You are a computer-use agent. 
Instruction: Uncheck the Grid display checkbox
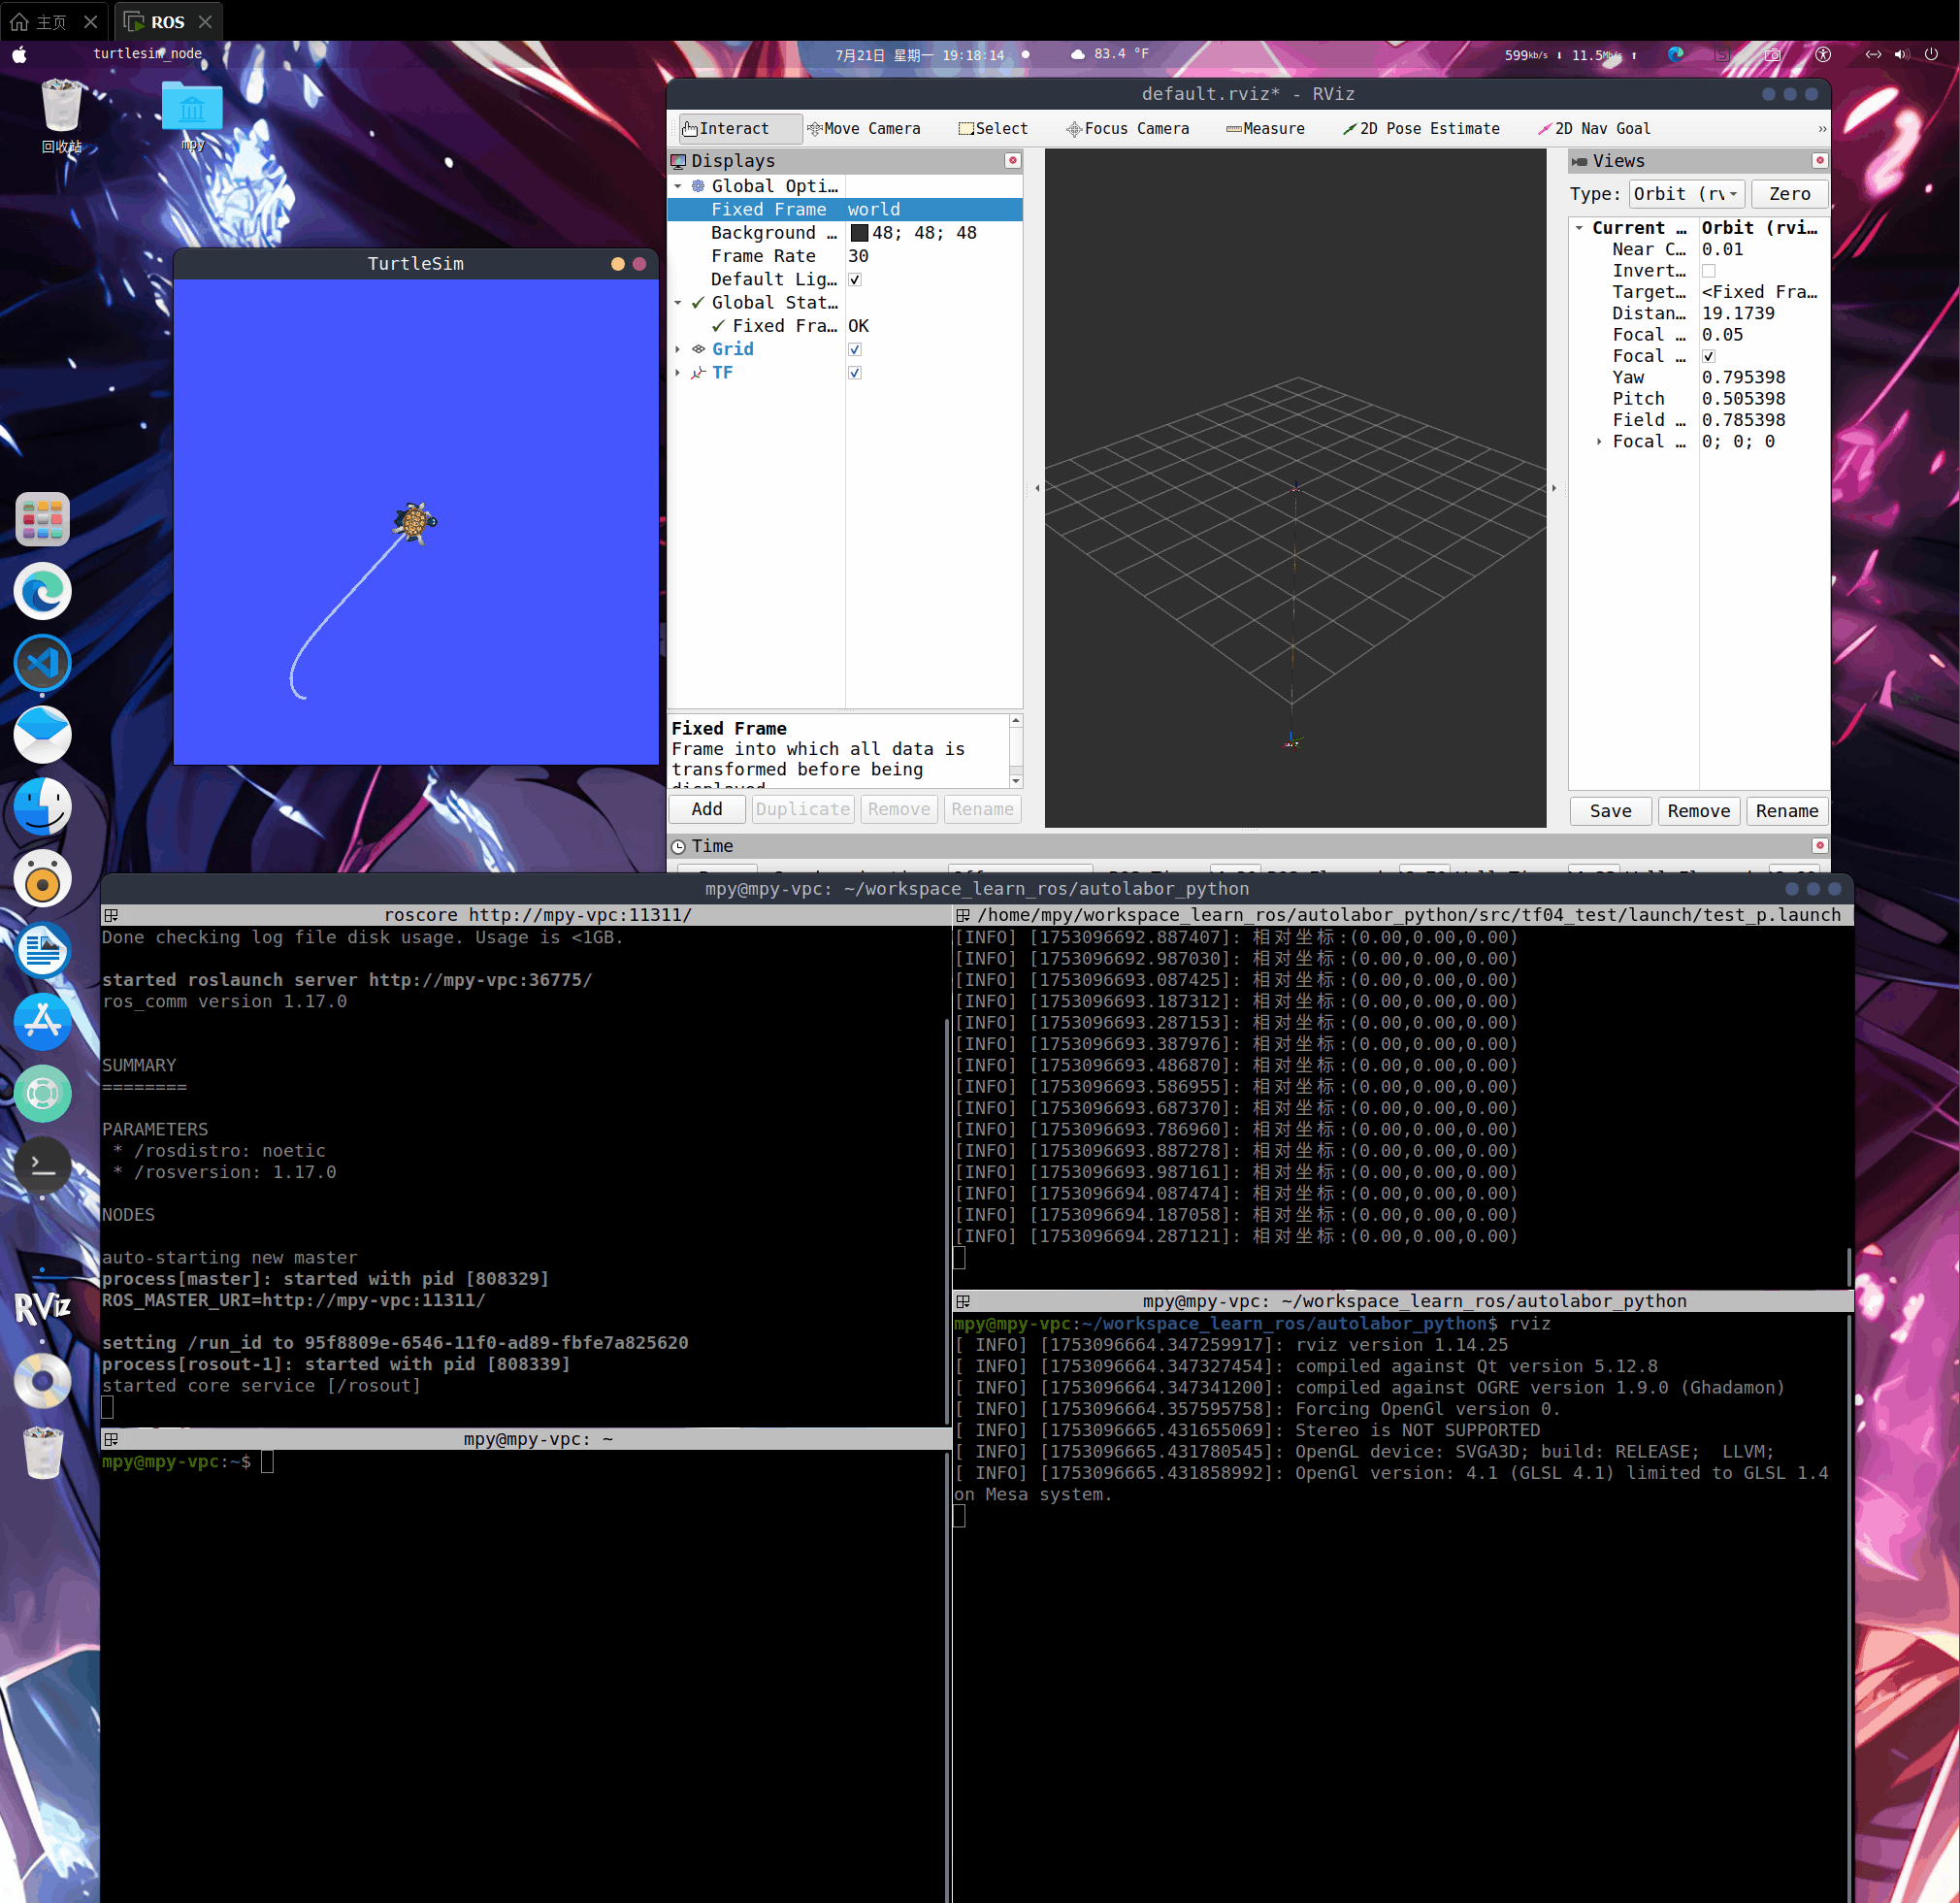pos(855,350)
